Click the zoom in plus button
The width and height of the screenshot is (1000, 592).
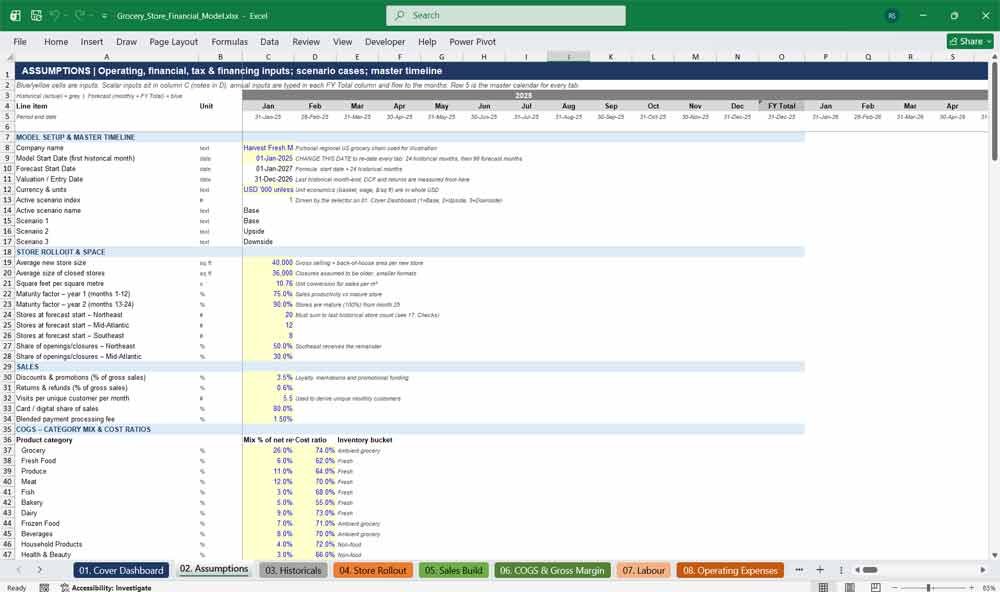point(971,587)
